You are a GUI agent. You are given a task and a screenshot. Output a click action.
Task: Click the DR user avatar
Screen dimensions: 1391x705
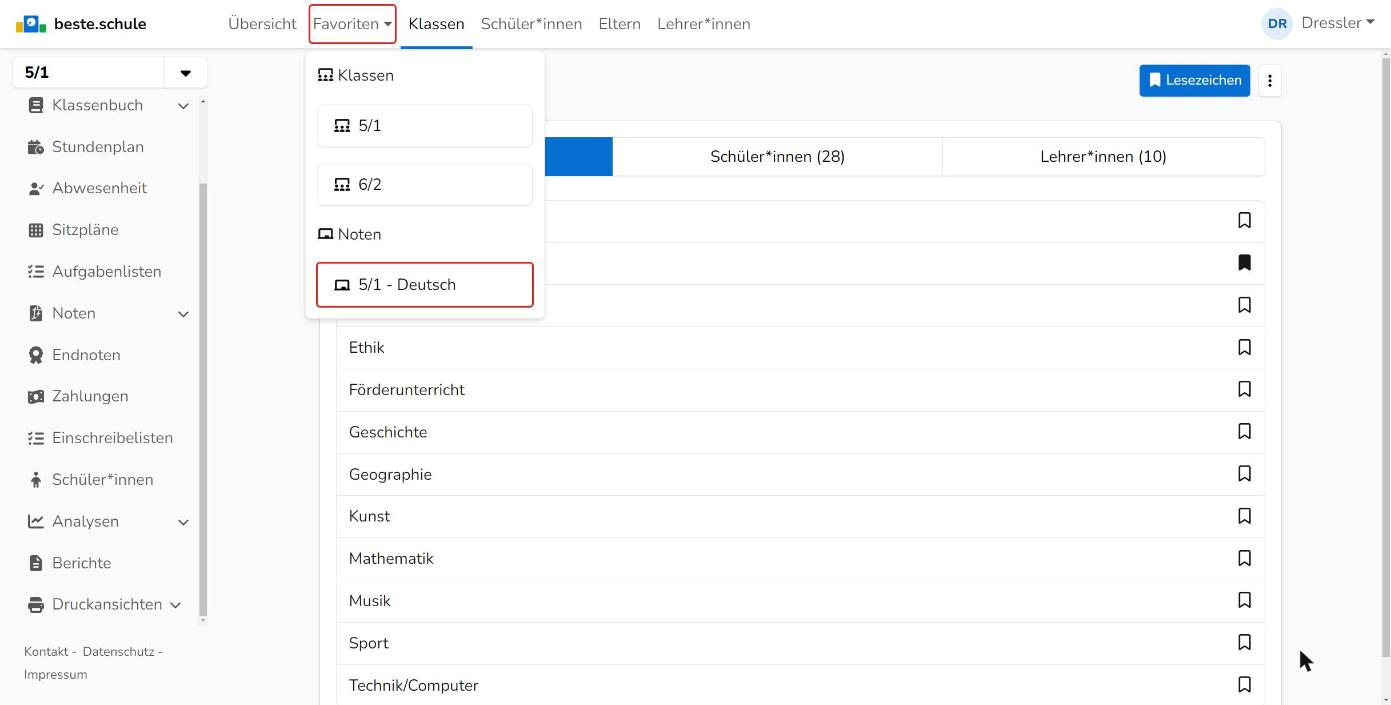click(x=1277, y=24)
